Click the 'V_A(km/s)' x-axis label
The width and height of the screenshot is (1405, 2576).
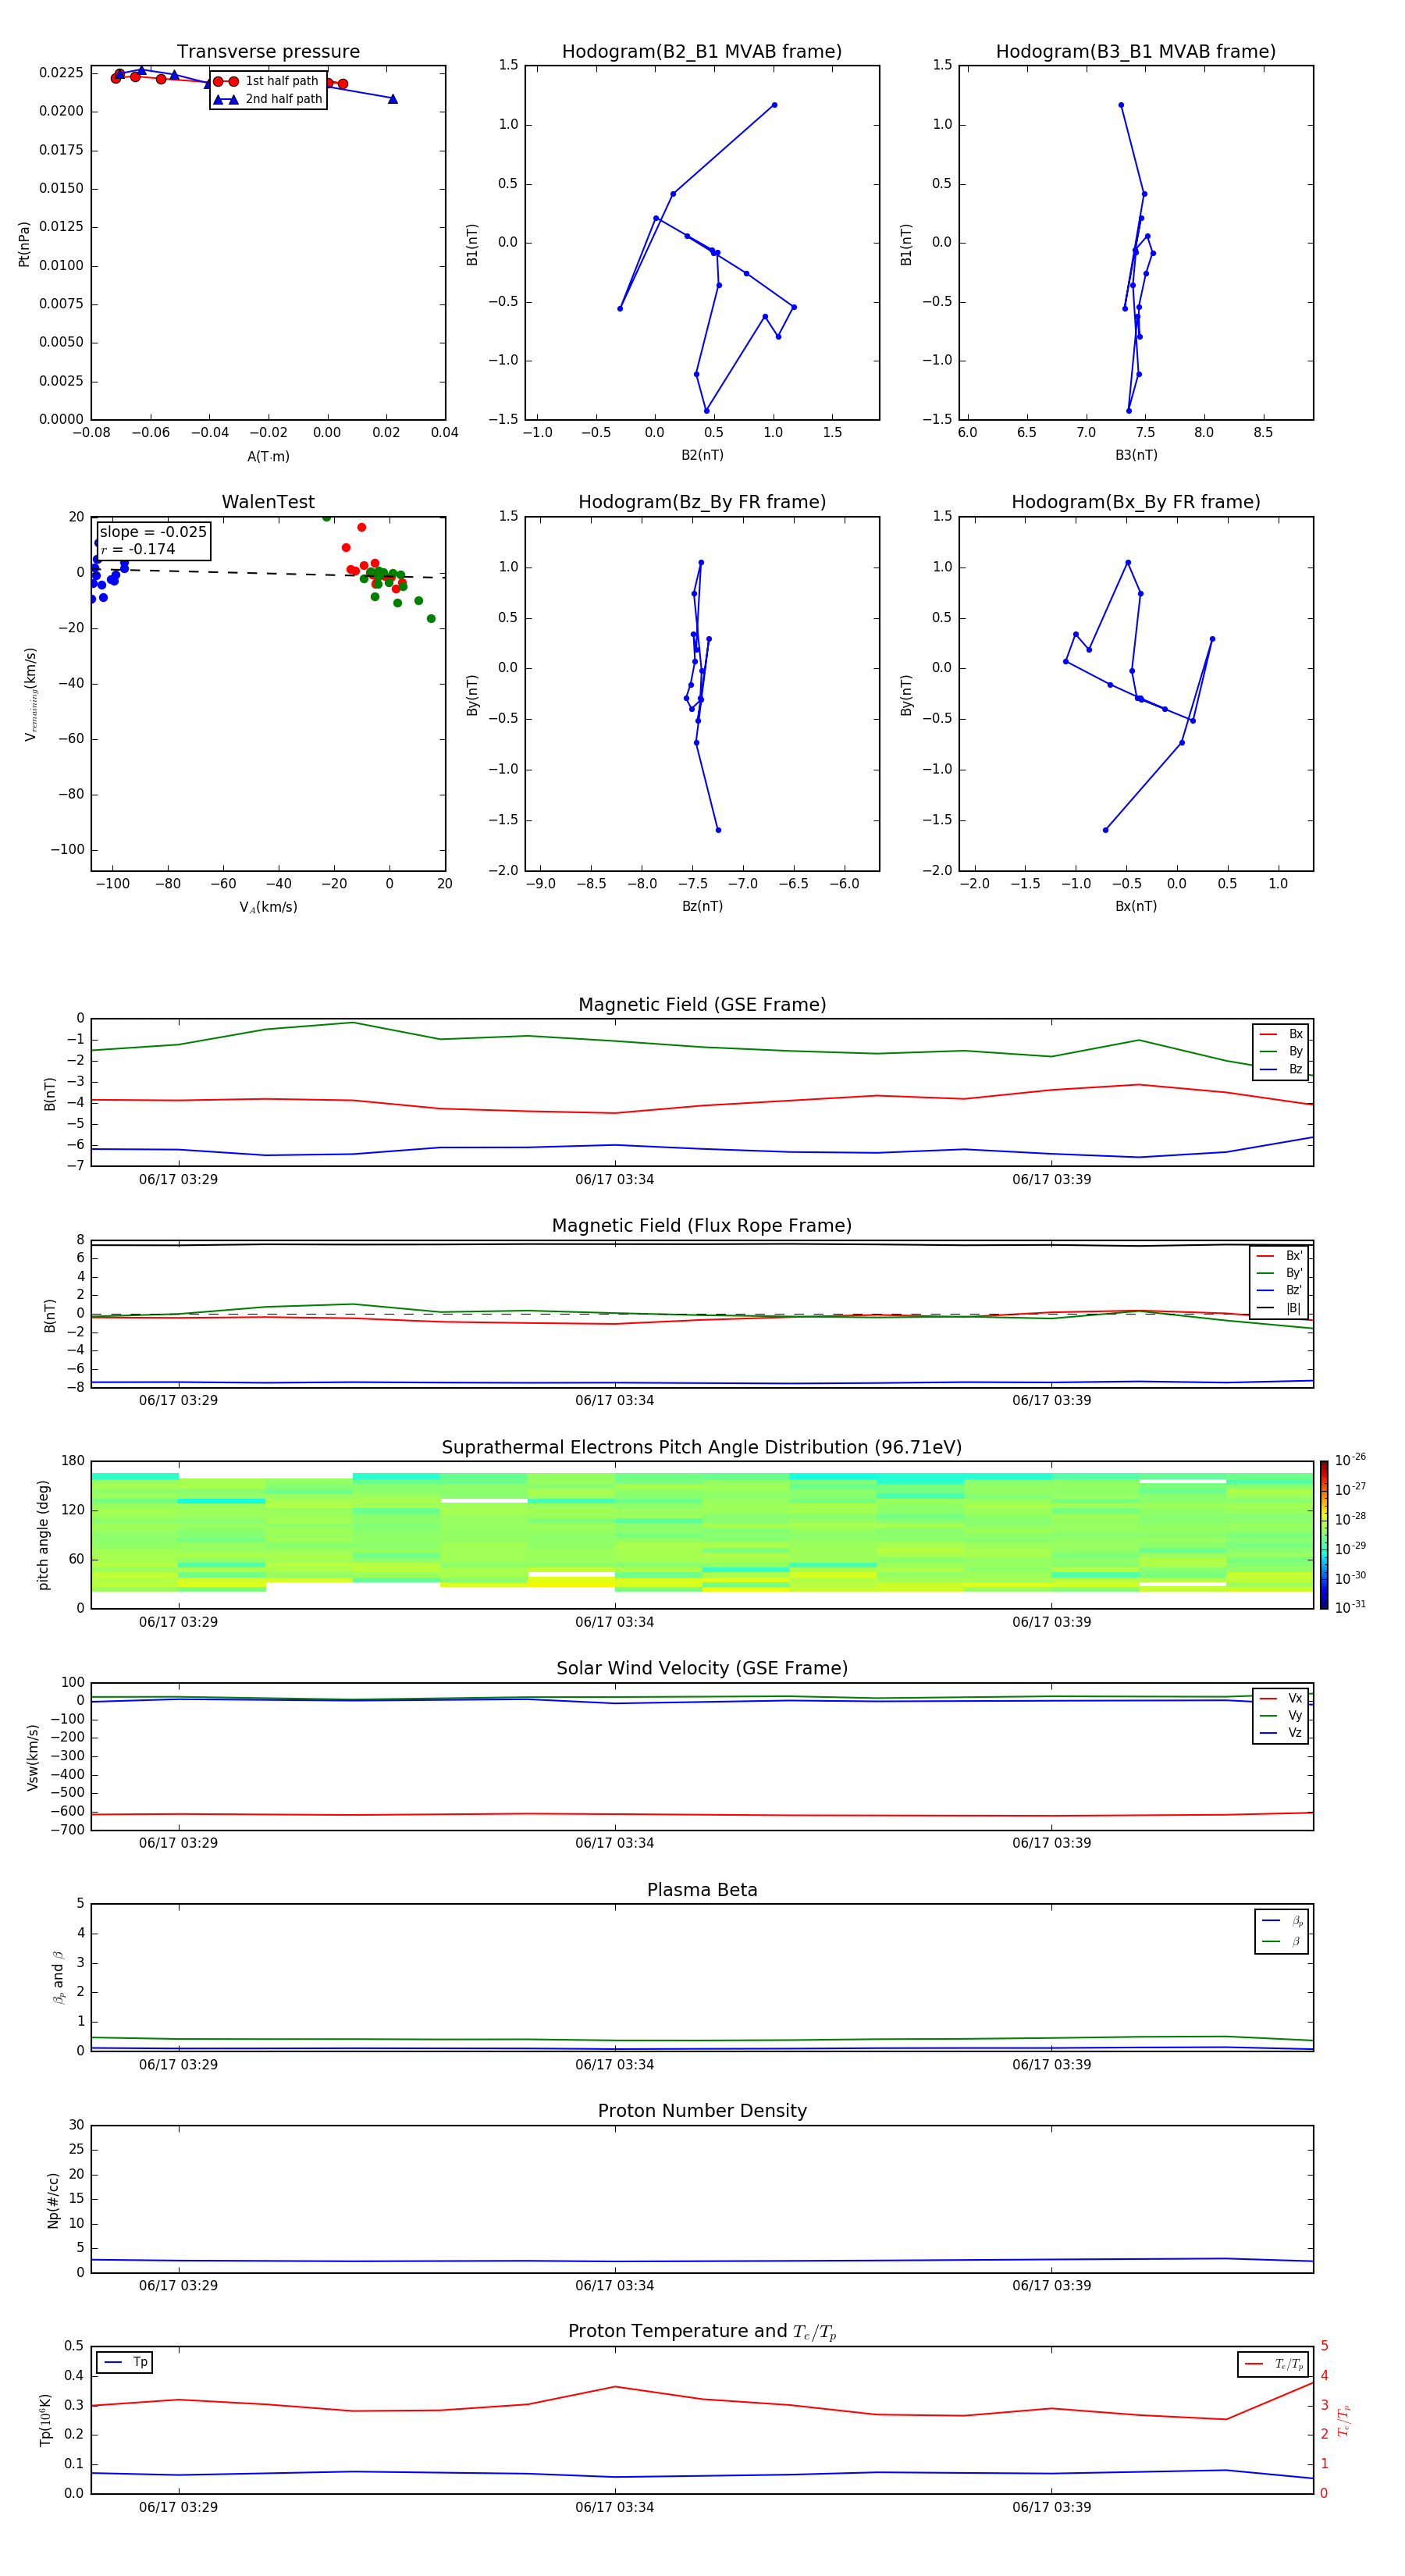[268, 907]
